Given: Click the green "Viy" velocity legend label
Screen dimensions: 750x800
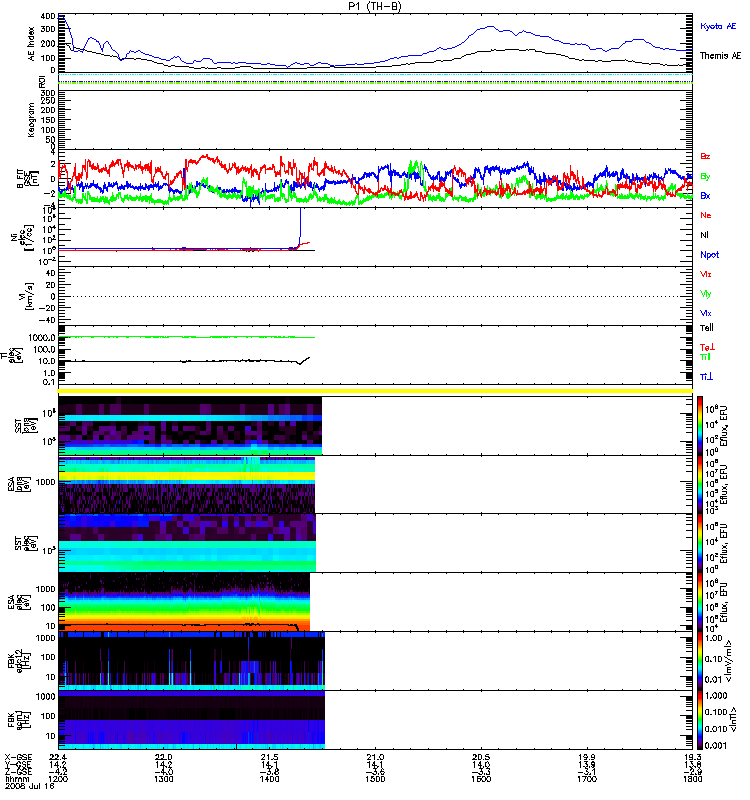Looking at the screenshot, I should point(705,294).
